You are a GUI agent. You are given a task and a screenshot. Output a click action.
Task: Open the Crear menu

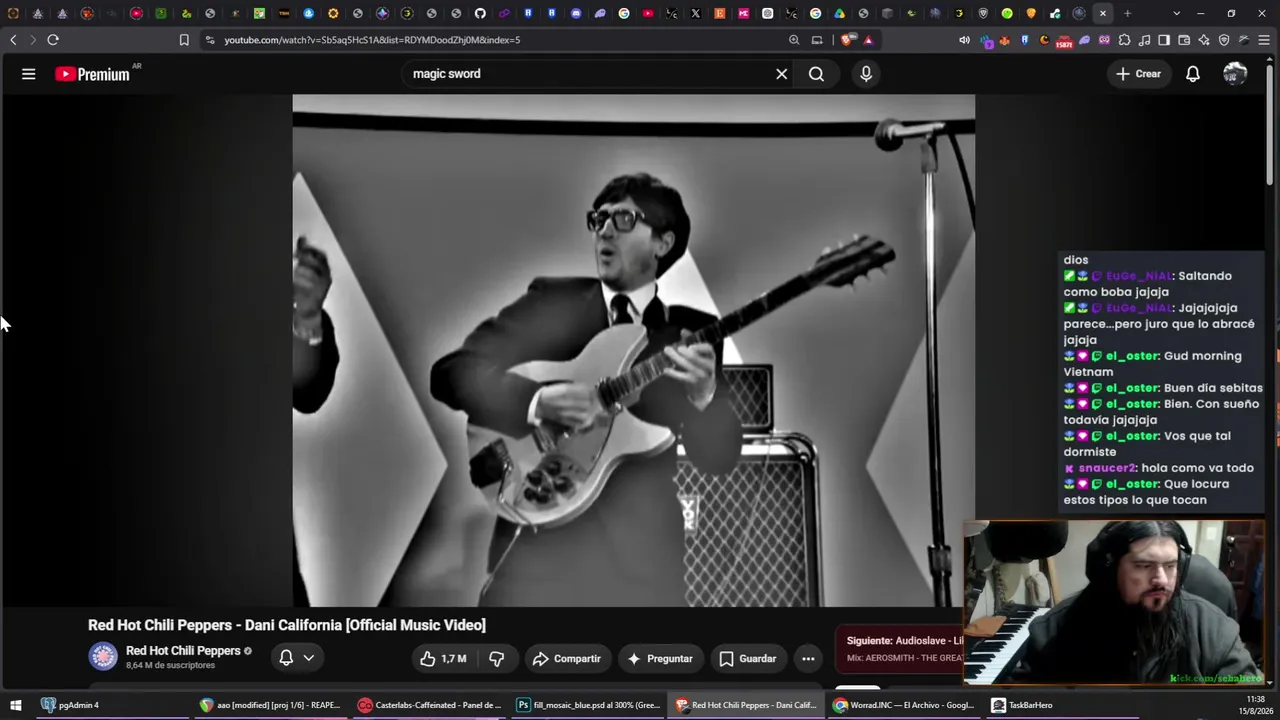click(1138, 74)
